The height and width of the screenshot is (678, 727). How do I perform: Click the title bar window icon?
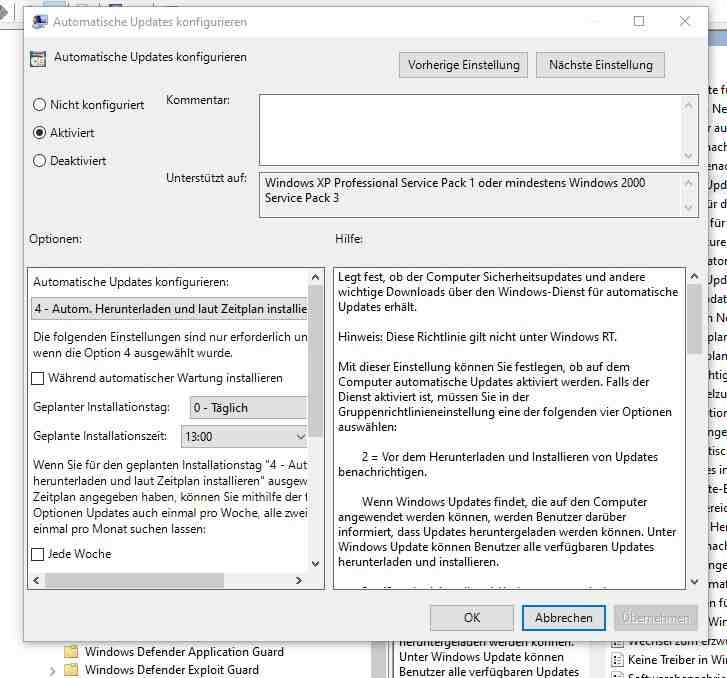pos(40,21)
